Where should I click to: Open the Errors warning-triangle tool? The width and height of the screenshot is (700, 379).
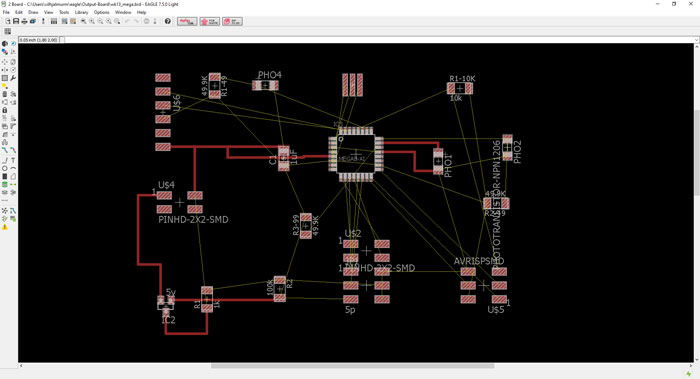(x=5, y=227)
